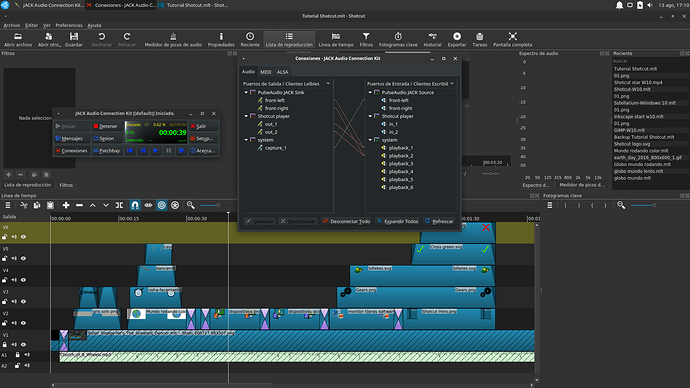Toggle Ripple all tracks icon

pyautogui.click(x=175, y=205)
